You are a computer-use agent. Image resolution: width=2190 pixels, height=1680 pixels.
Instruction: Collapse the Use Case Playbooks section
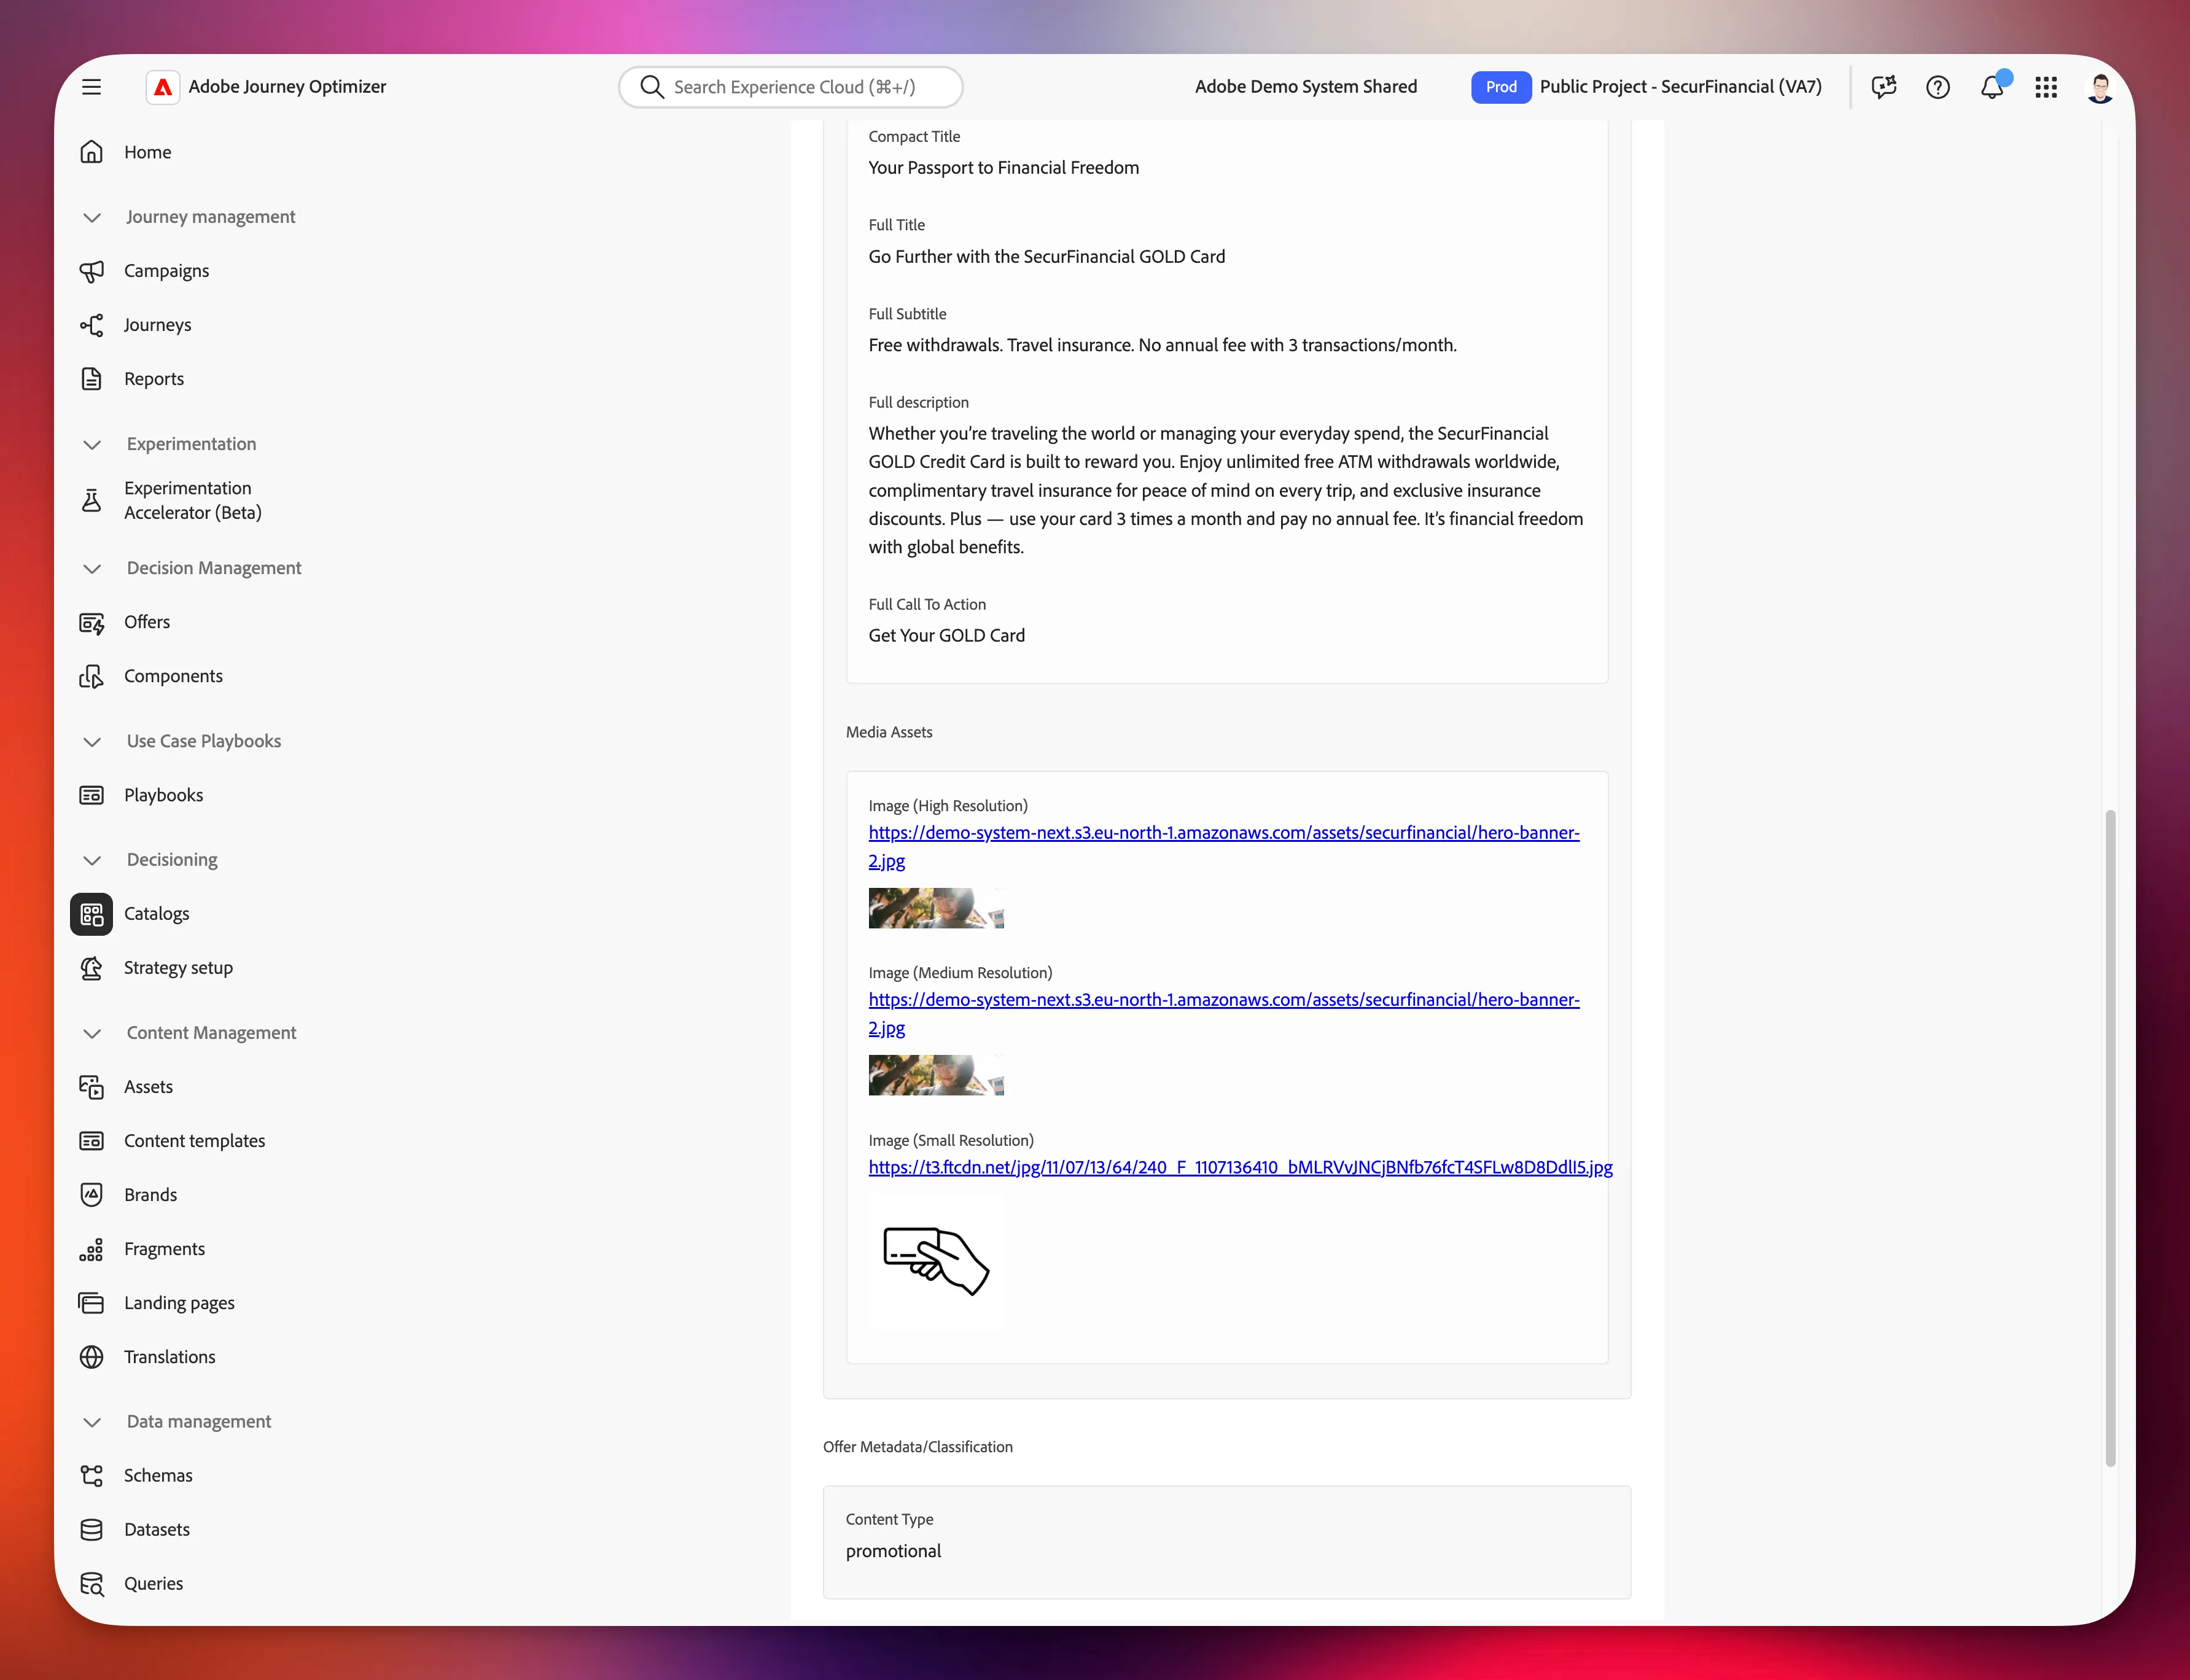pyautogui.click(x=92, y=741)
